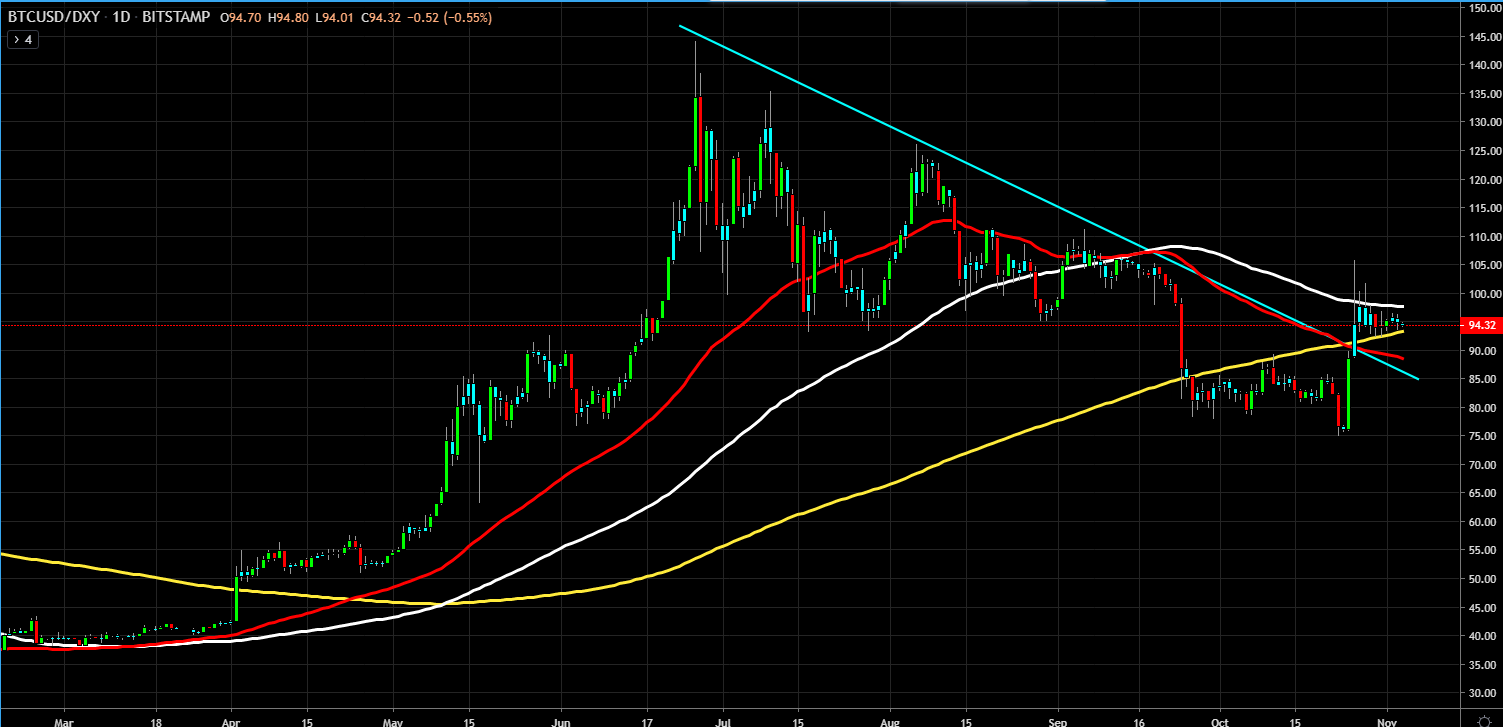Click the 90.00 price axis label
The height and width of the screenshot is (727, 1503).
tap(1483, 351)
